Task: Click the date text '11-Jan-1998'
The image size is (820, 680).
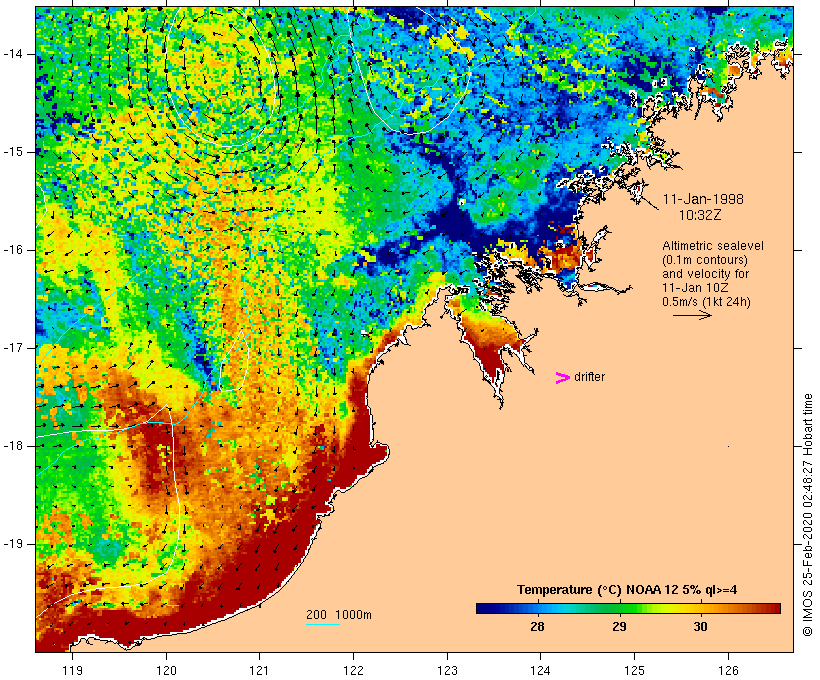Action: (703, 199)
